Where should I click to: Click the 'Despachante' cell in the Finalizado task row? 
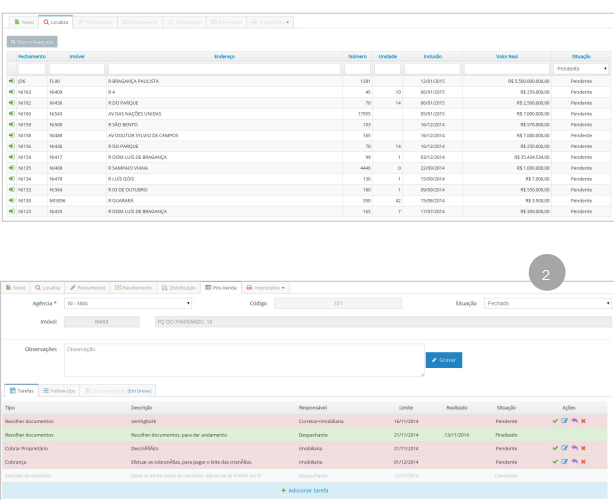click(313, 435)
